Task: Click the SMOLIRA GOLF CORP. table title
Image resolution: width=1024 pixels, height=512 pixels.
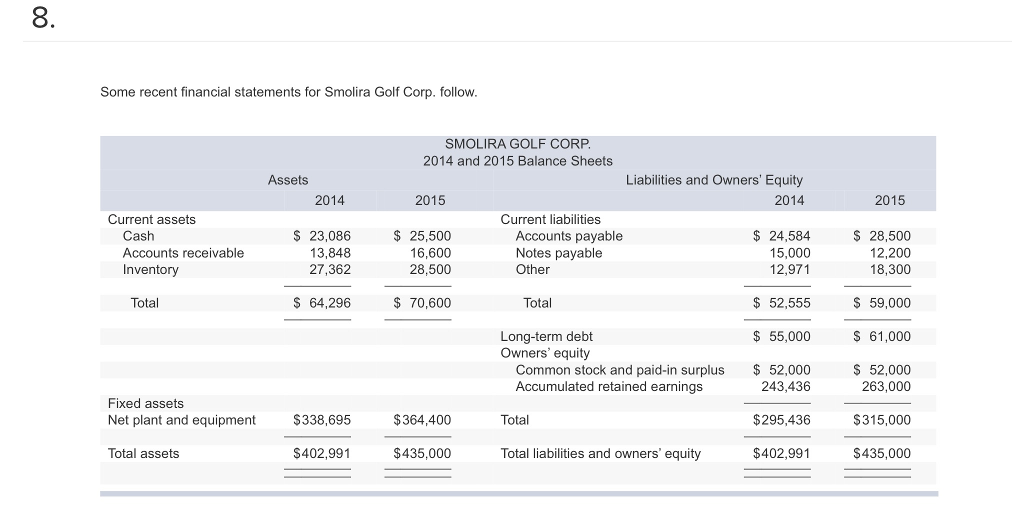Action: pos(518,144)
